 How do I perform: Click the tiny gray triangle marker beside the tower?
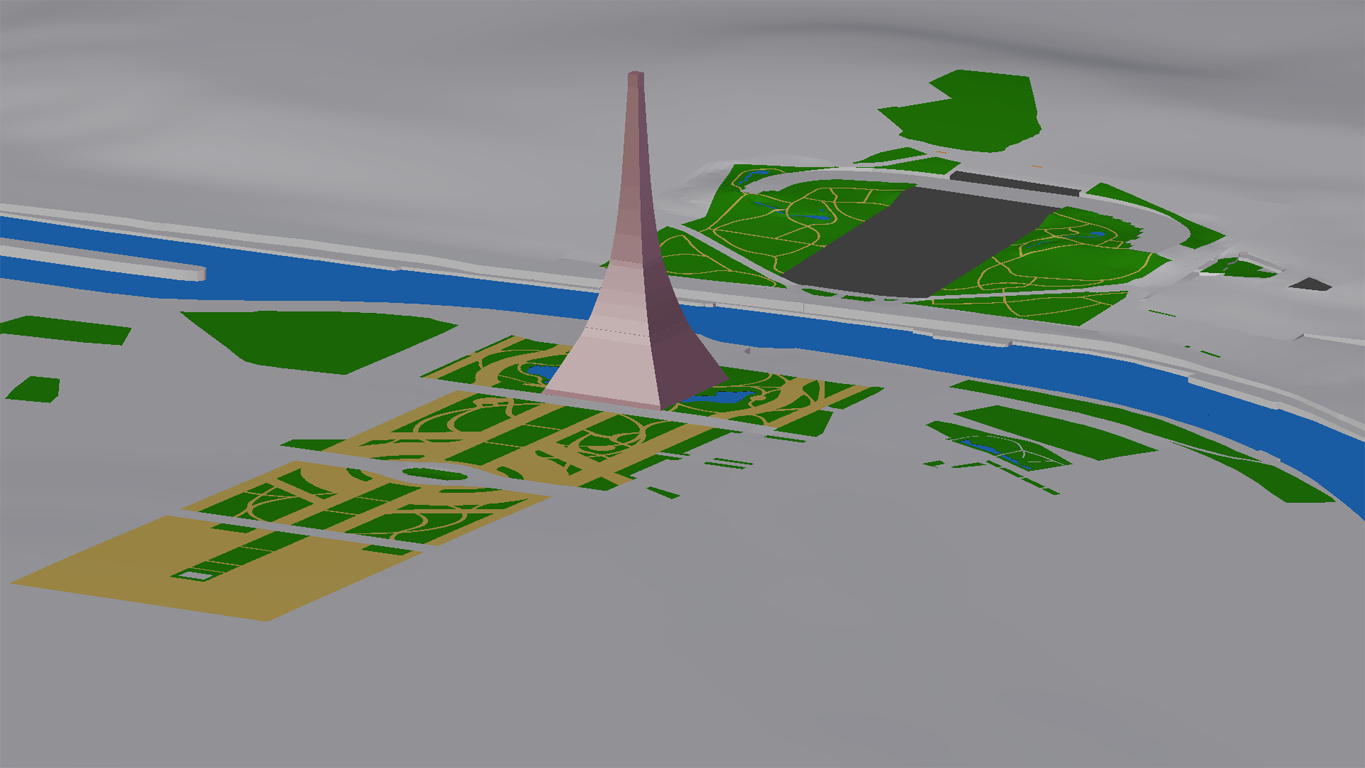(747, 351)
